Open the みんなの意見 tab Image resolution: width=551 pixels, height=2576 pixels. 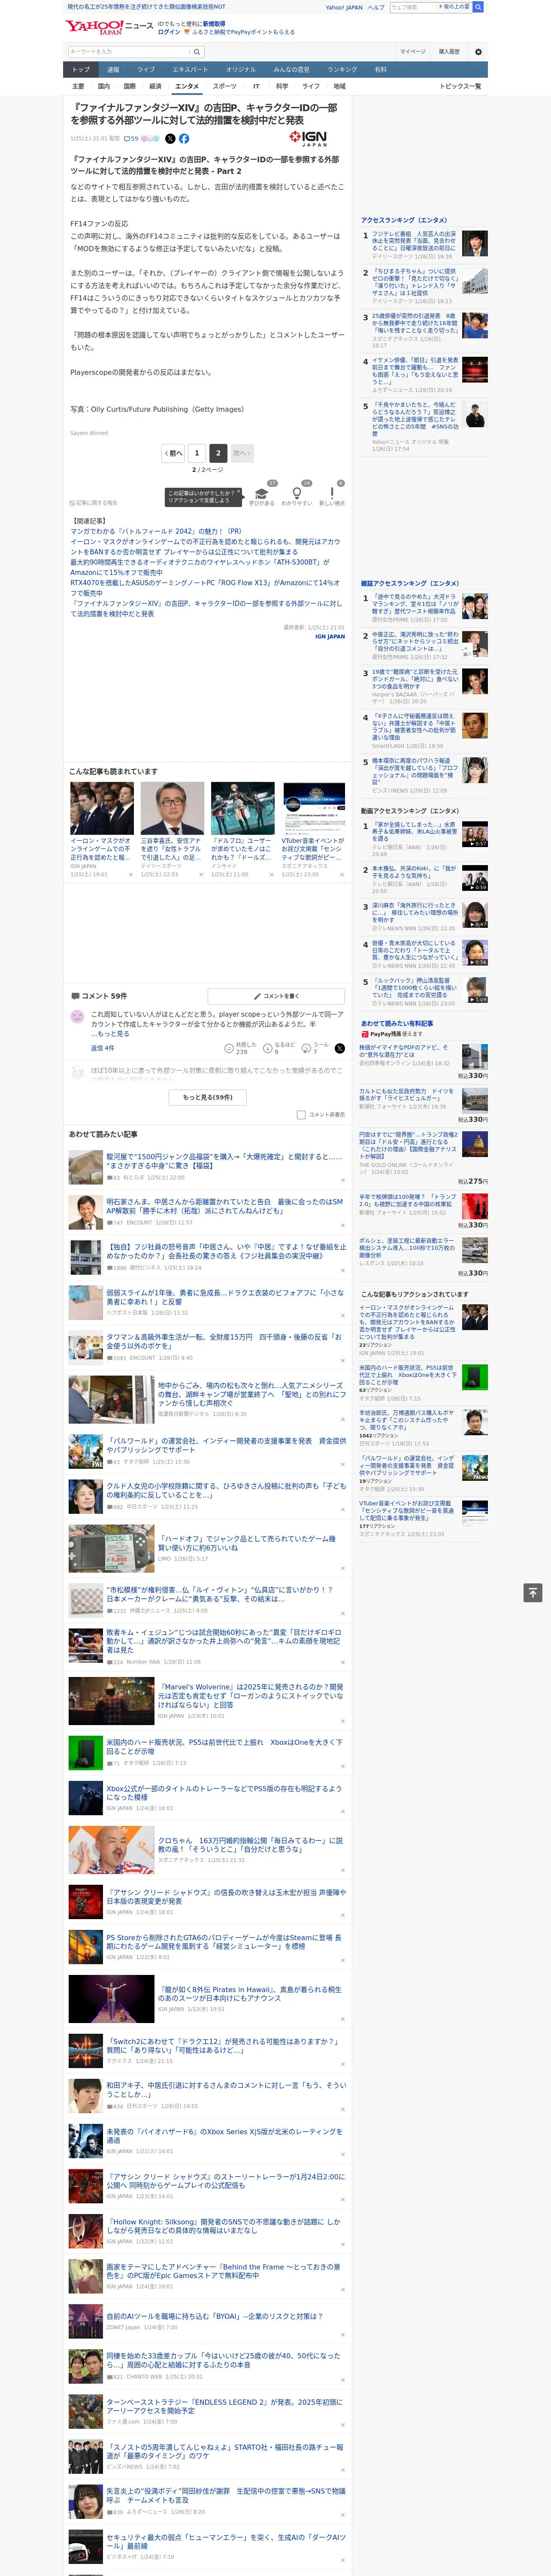click(x=291, y=70)
